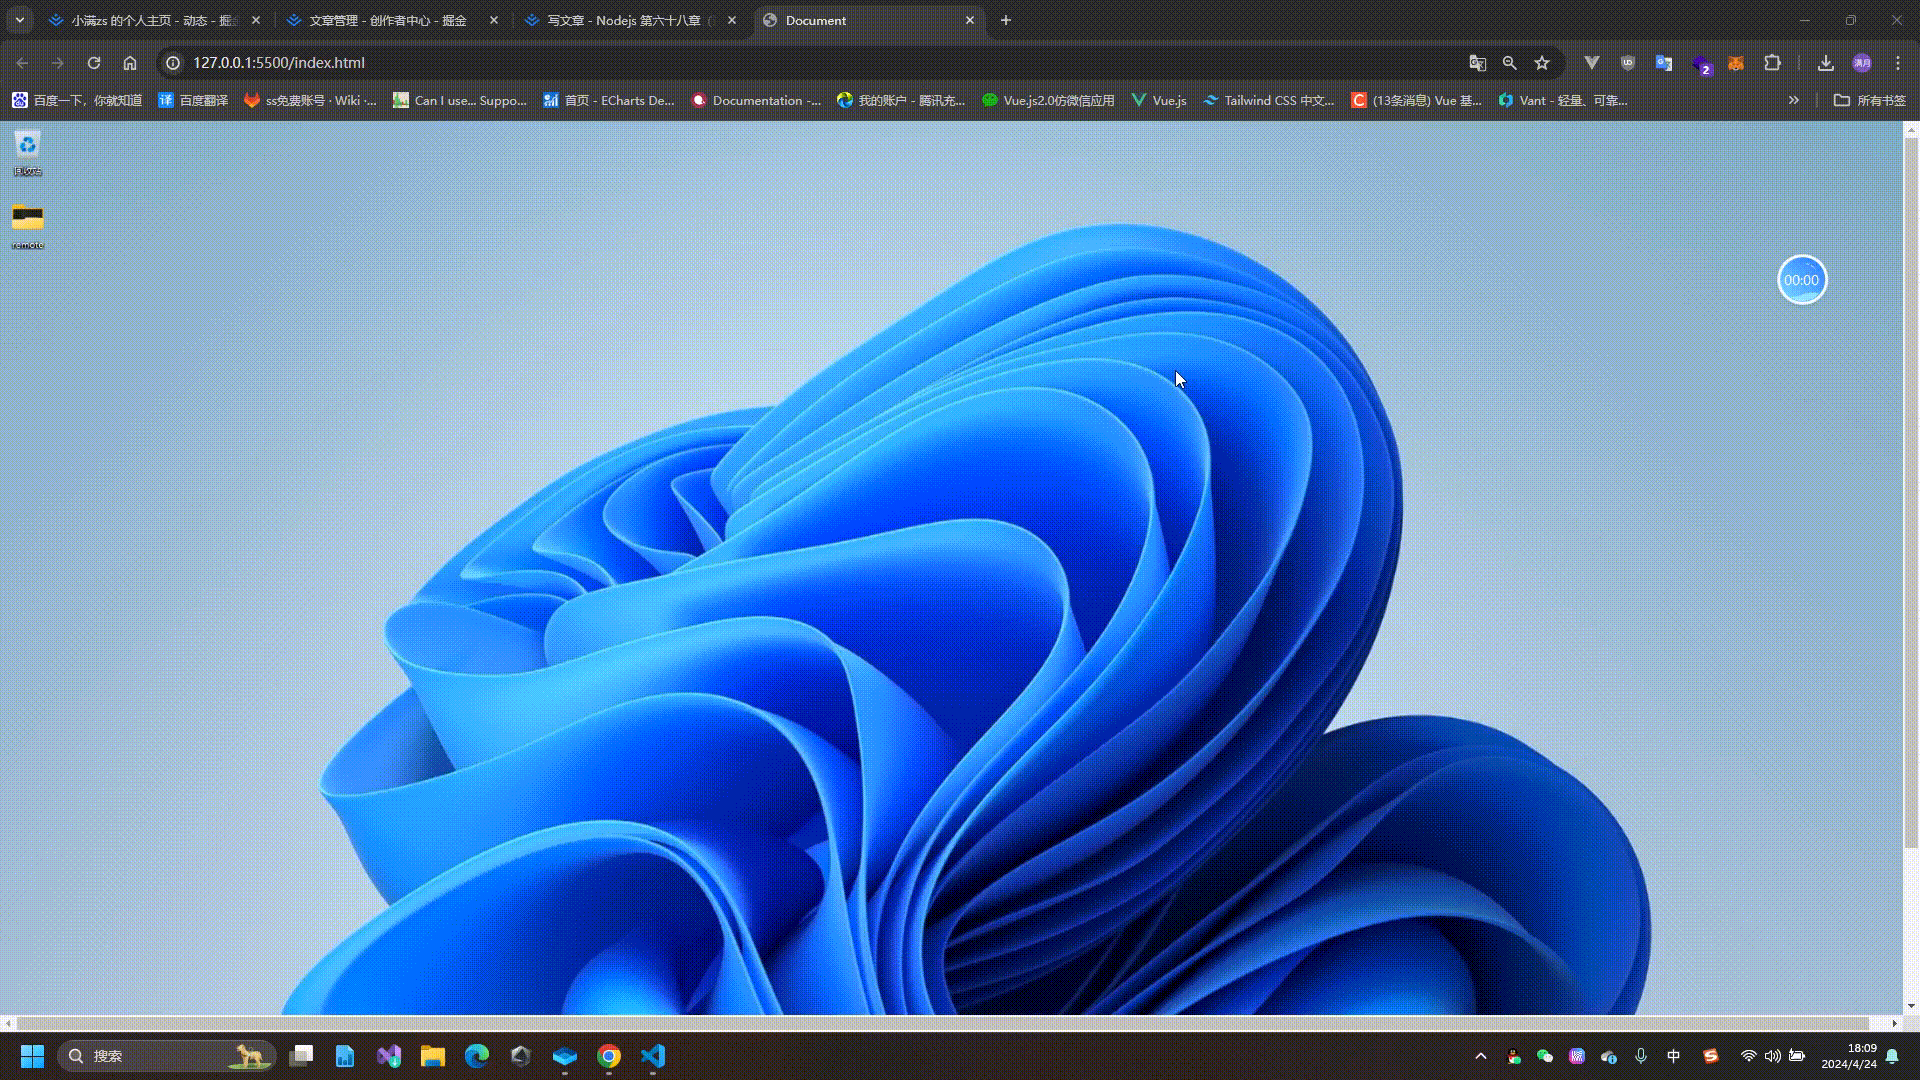
Task: Open Google Chrome from the taskbar
Action: [x=609, y=1056]
